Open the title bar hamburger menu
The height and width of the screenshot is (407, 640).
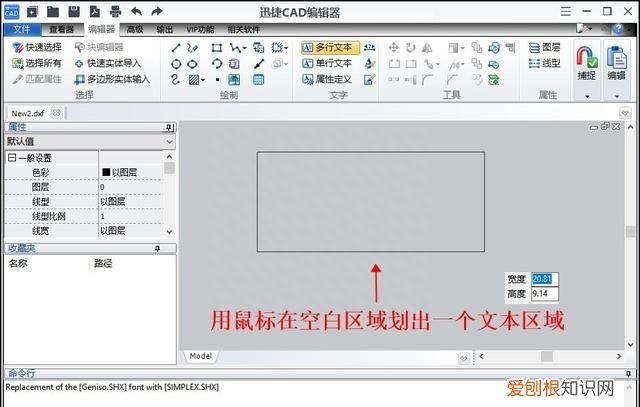[565, 11]
